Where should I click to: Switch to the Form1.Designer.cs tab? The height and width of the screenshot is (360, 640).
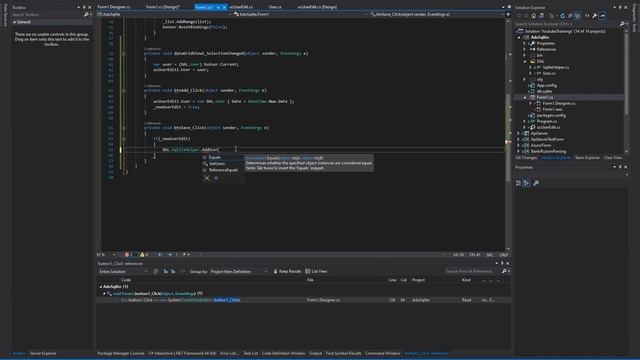point(114,7)
